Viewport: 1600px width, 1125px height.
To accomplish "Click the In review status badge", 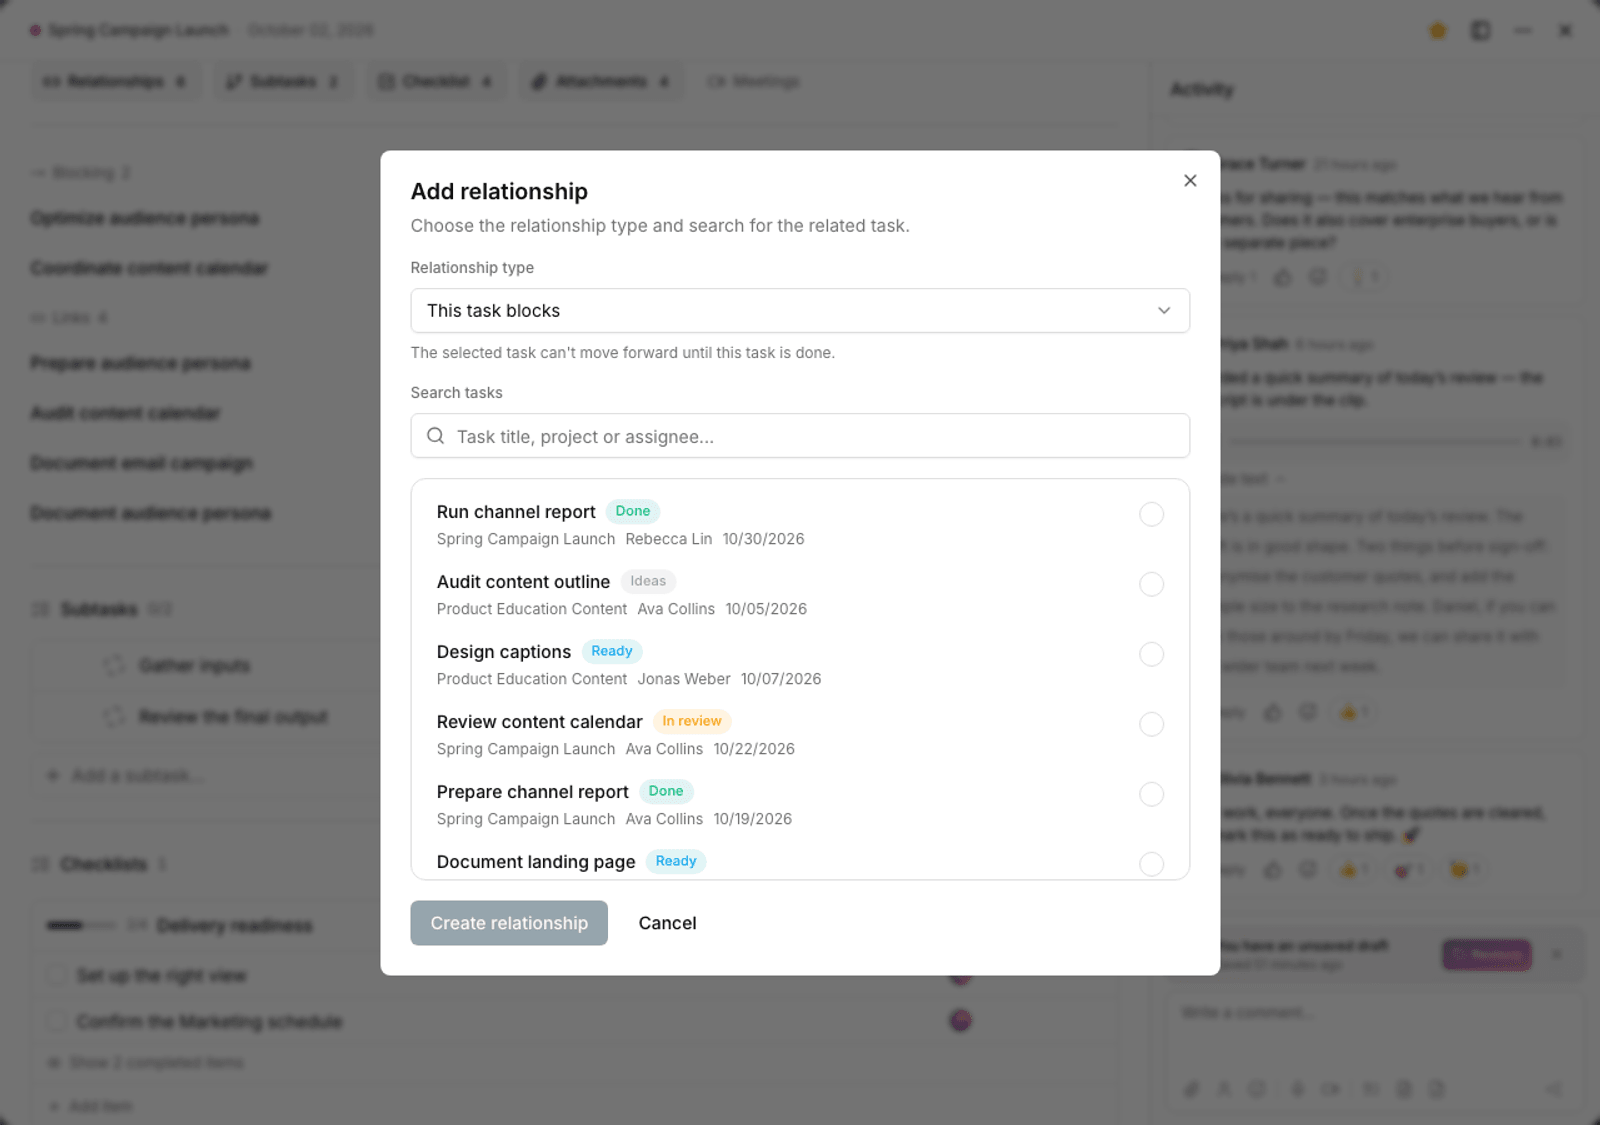I will (692, 721).
